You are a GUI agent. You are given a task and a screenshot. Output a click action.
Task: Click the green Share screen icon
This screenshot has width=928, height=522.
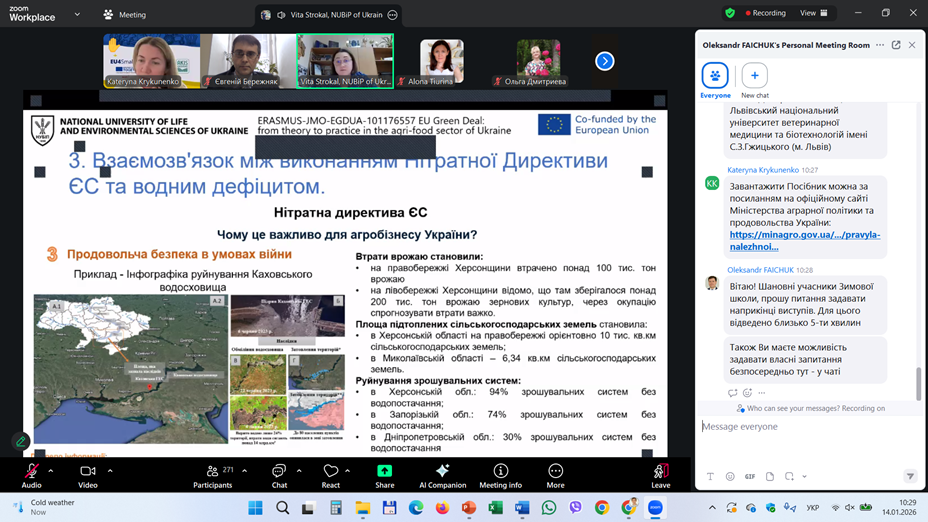[384, 471]
